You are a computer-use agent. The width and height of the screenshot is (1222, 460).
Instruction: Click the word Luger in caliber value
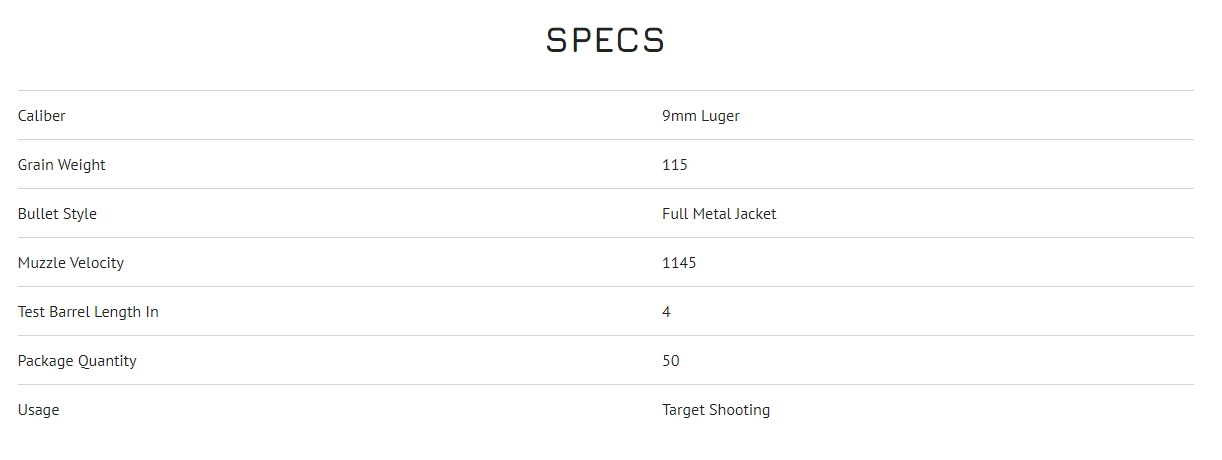coord(720,116)
